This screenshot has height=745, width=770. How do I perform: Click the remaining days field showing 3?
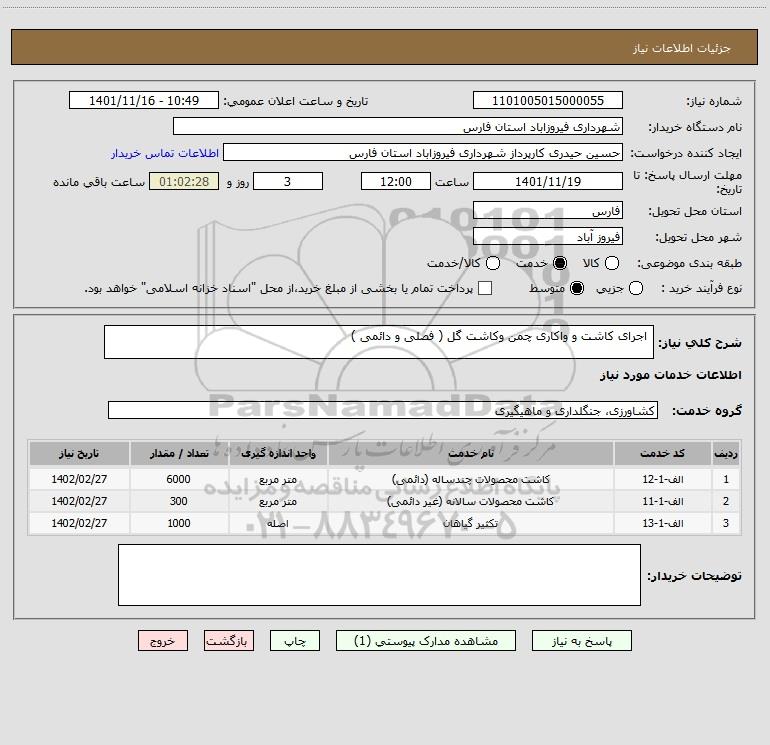point(288,181)
